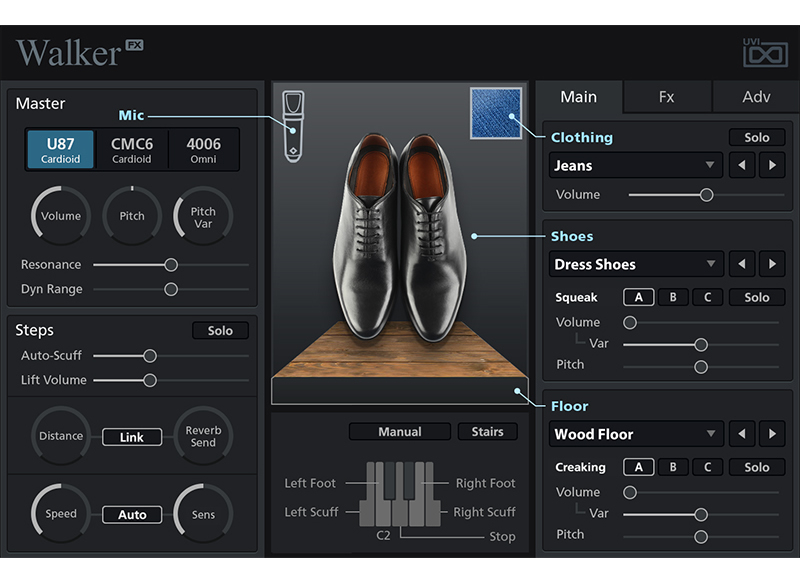Toggle the Auto speed button

(x=132, y=514)
